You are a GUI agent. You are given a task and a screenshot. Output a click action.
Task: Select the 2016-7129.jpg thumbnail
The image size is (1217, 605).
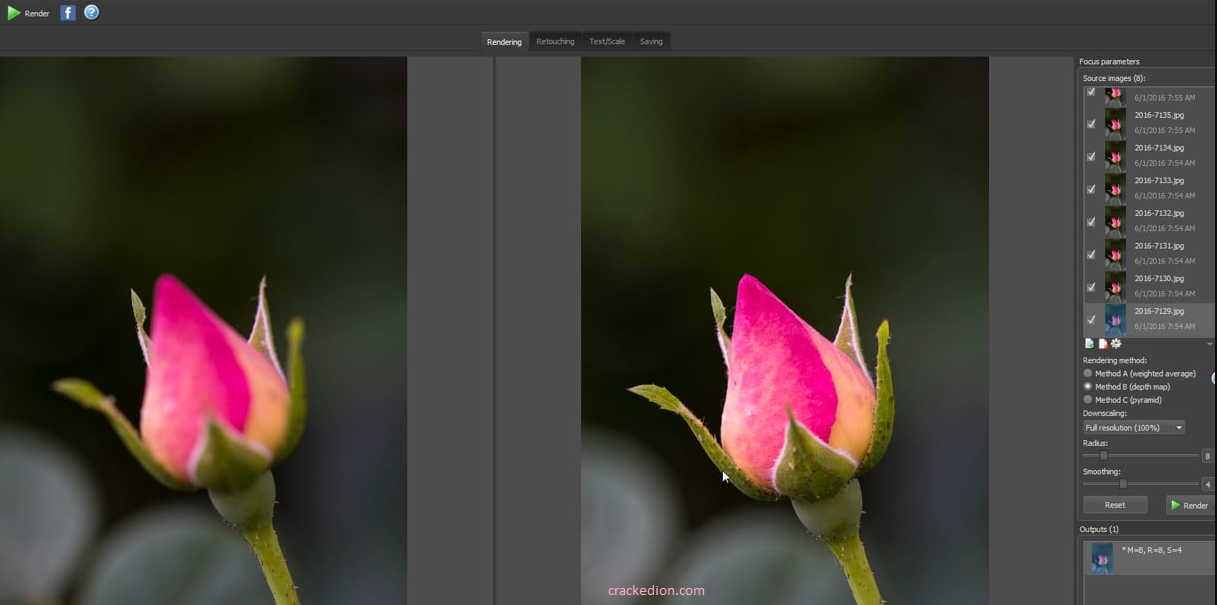1115,320
